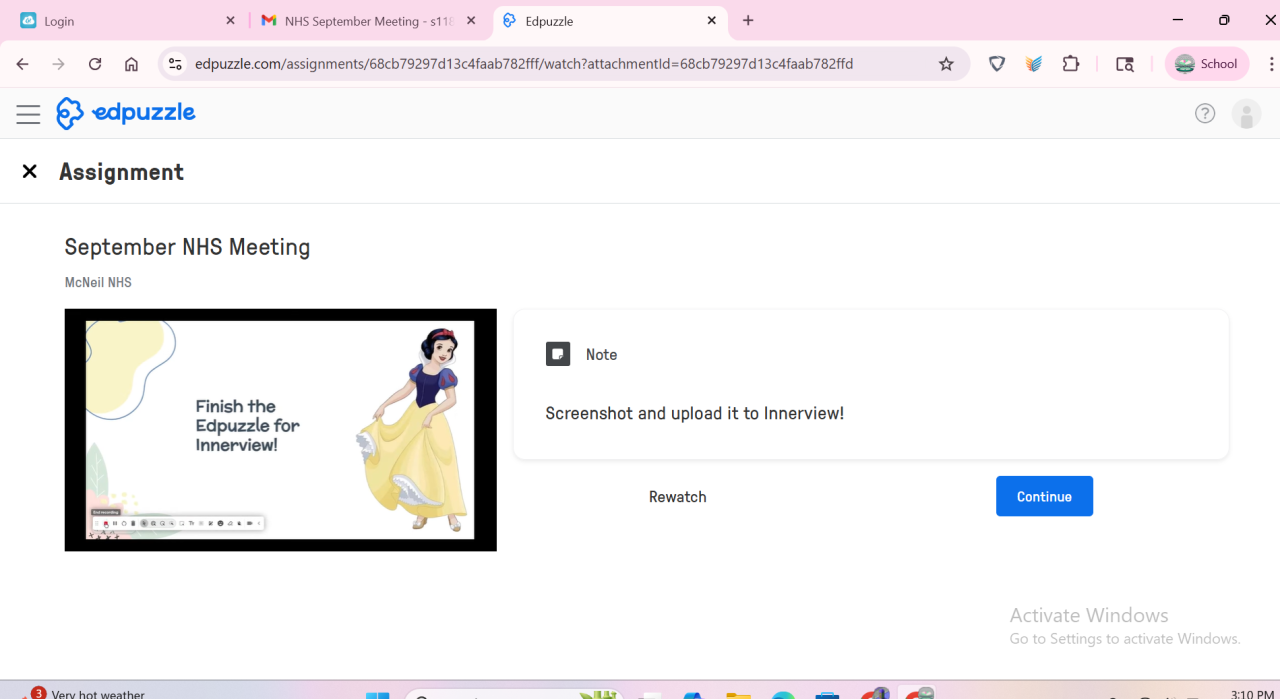Reload the Edpuzzle page
Screen dimensions: 1280x699
coord(95,64)
